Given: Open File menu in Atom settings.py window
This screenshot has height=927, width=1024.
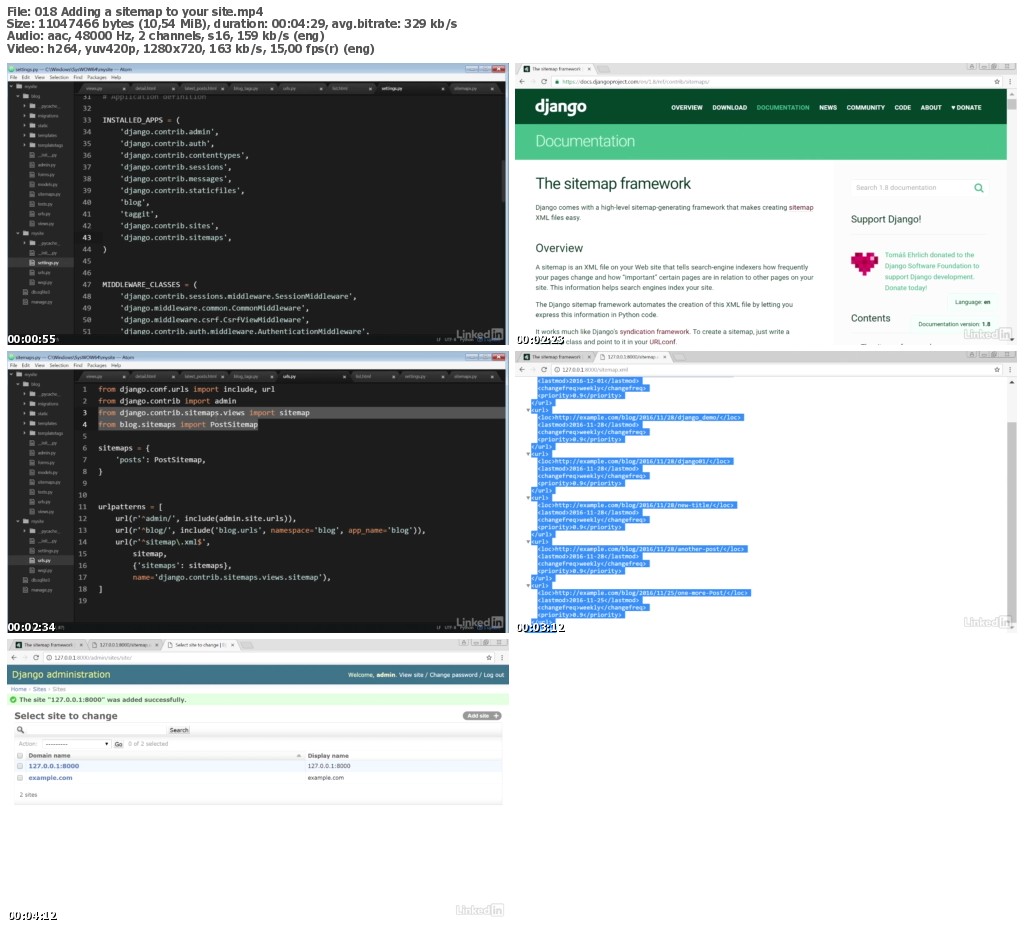Looking at the screenshot, I should 13,77.
